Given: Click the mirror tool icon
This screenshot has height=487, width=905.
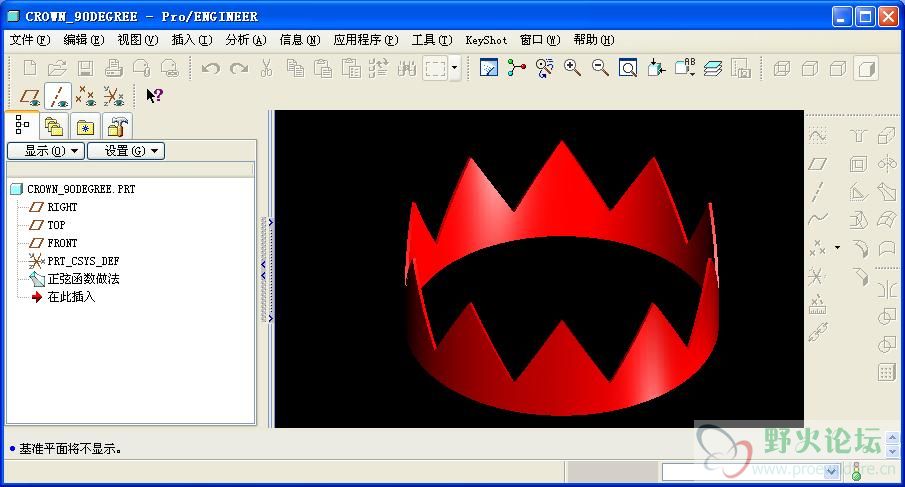Looking at the screenshot, I should pyautogui.click(x=887, y=289).
